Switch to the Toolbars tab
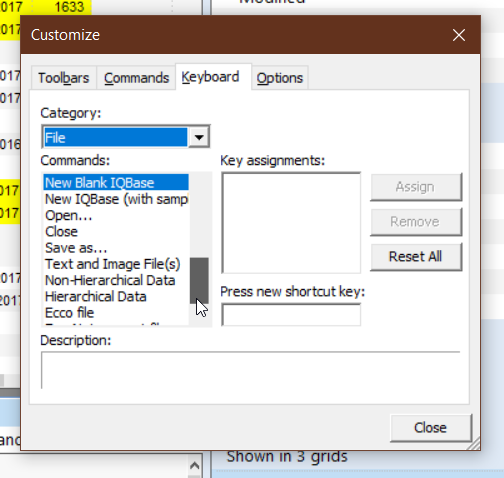 pos(64,78)
